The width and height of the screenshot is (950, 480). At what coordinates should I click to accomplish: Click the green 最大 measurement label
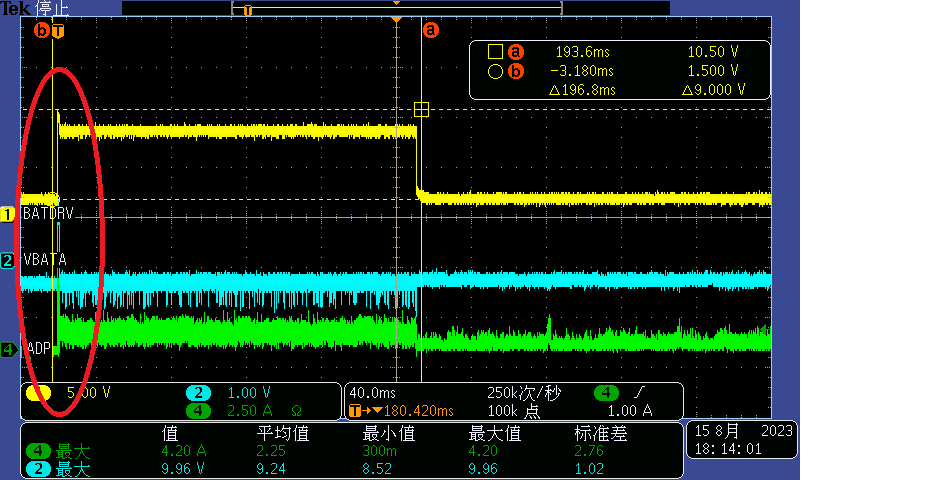tap(73, 451)
